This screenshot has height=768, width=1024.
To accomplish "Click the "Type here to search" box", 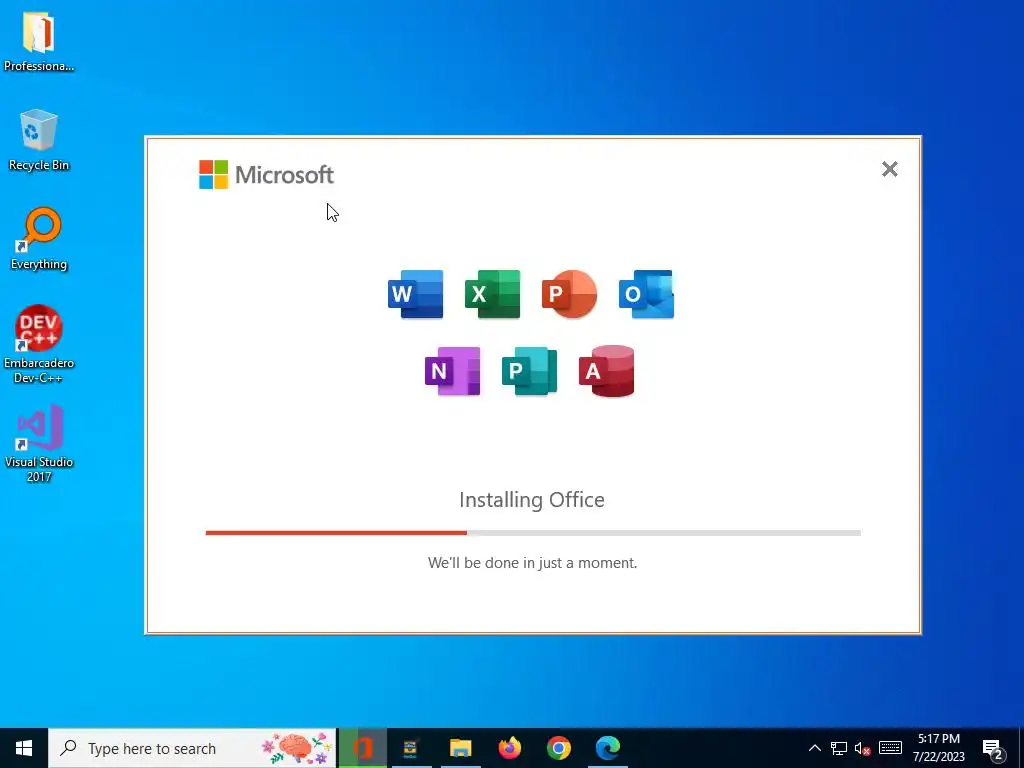I will [x=193, y=748].
